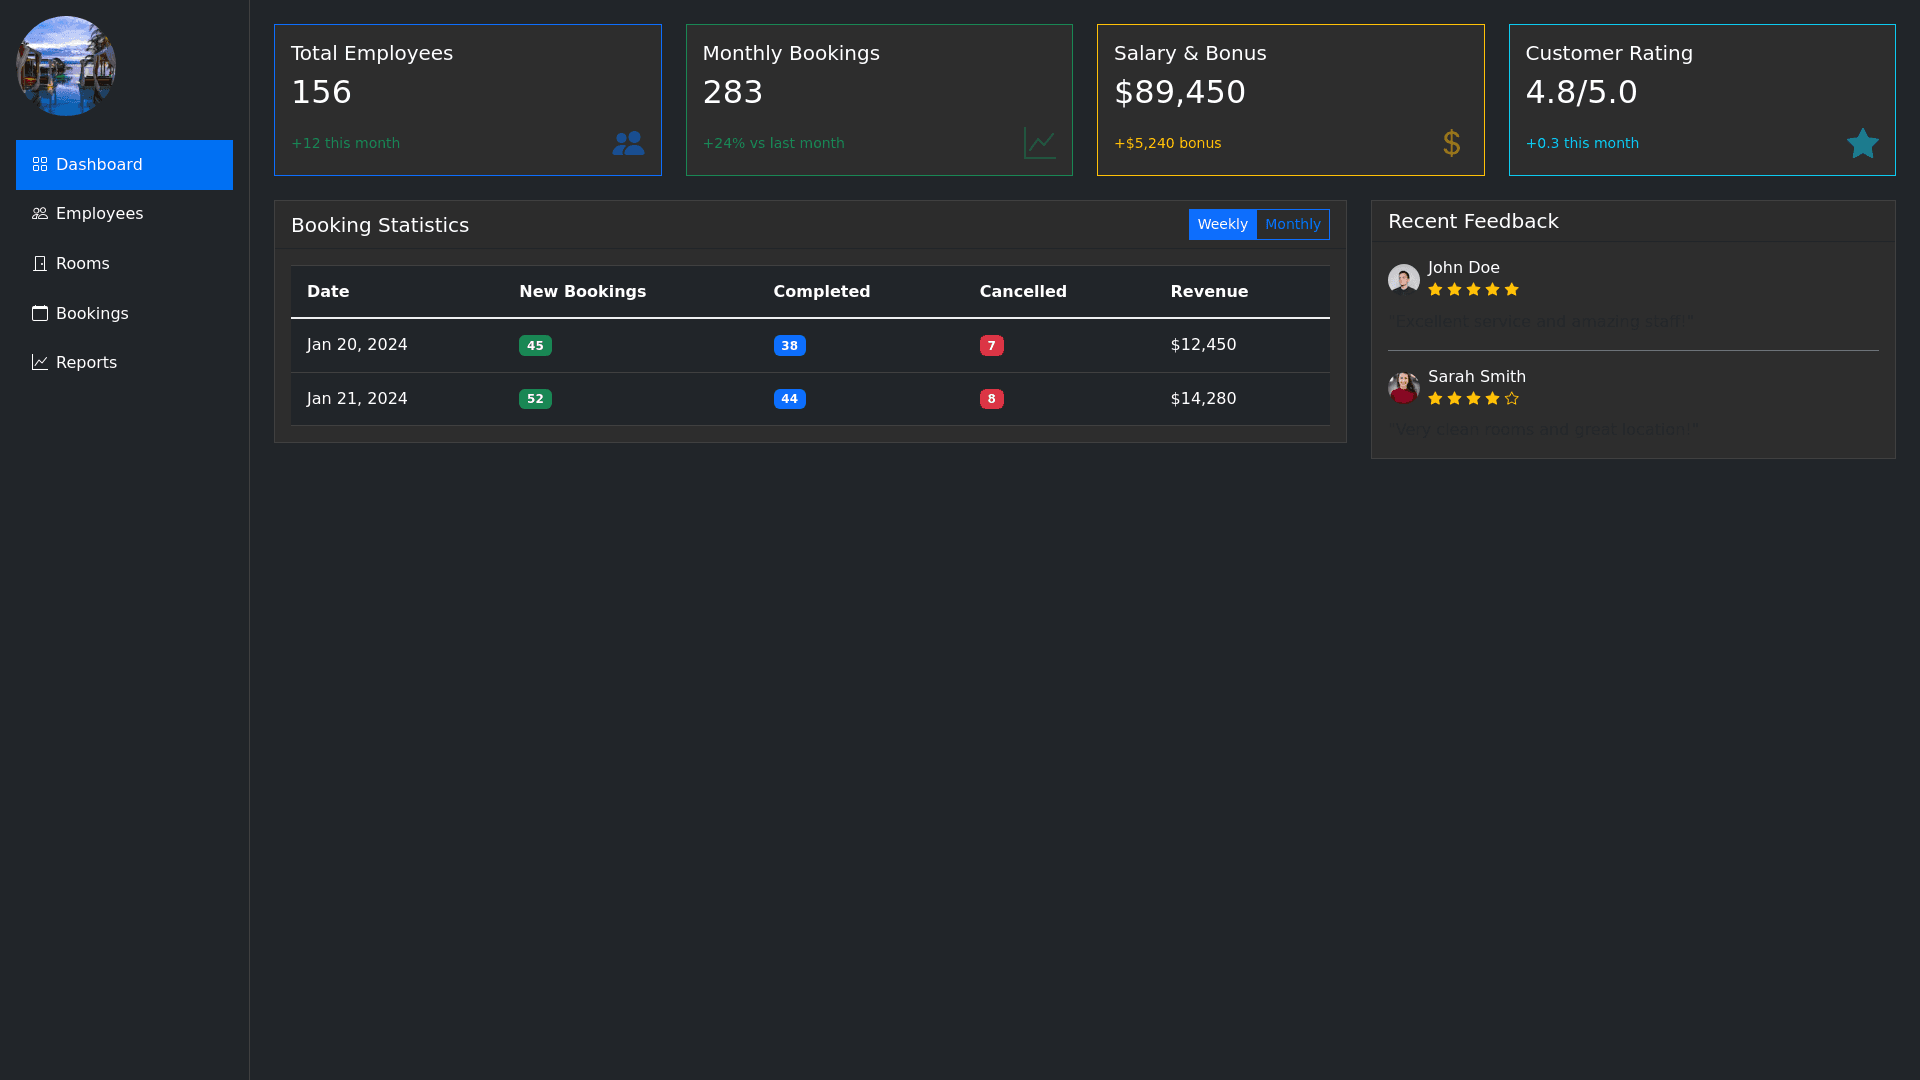Click the people icon in Total Employees card
The height and width of the screenshot is (1080, 1920).
point(628,143)
